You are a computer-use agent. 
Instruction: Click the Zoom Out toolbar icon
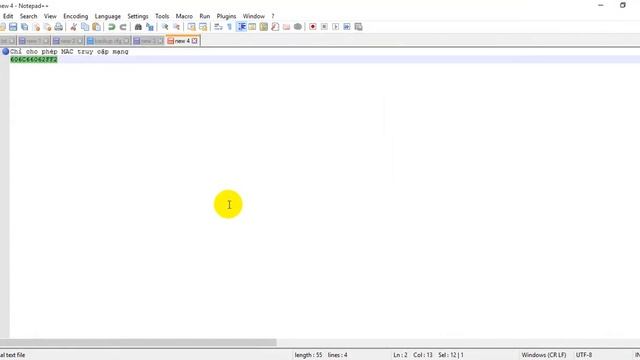pos(176,27)
